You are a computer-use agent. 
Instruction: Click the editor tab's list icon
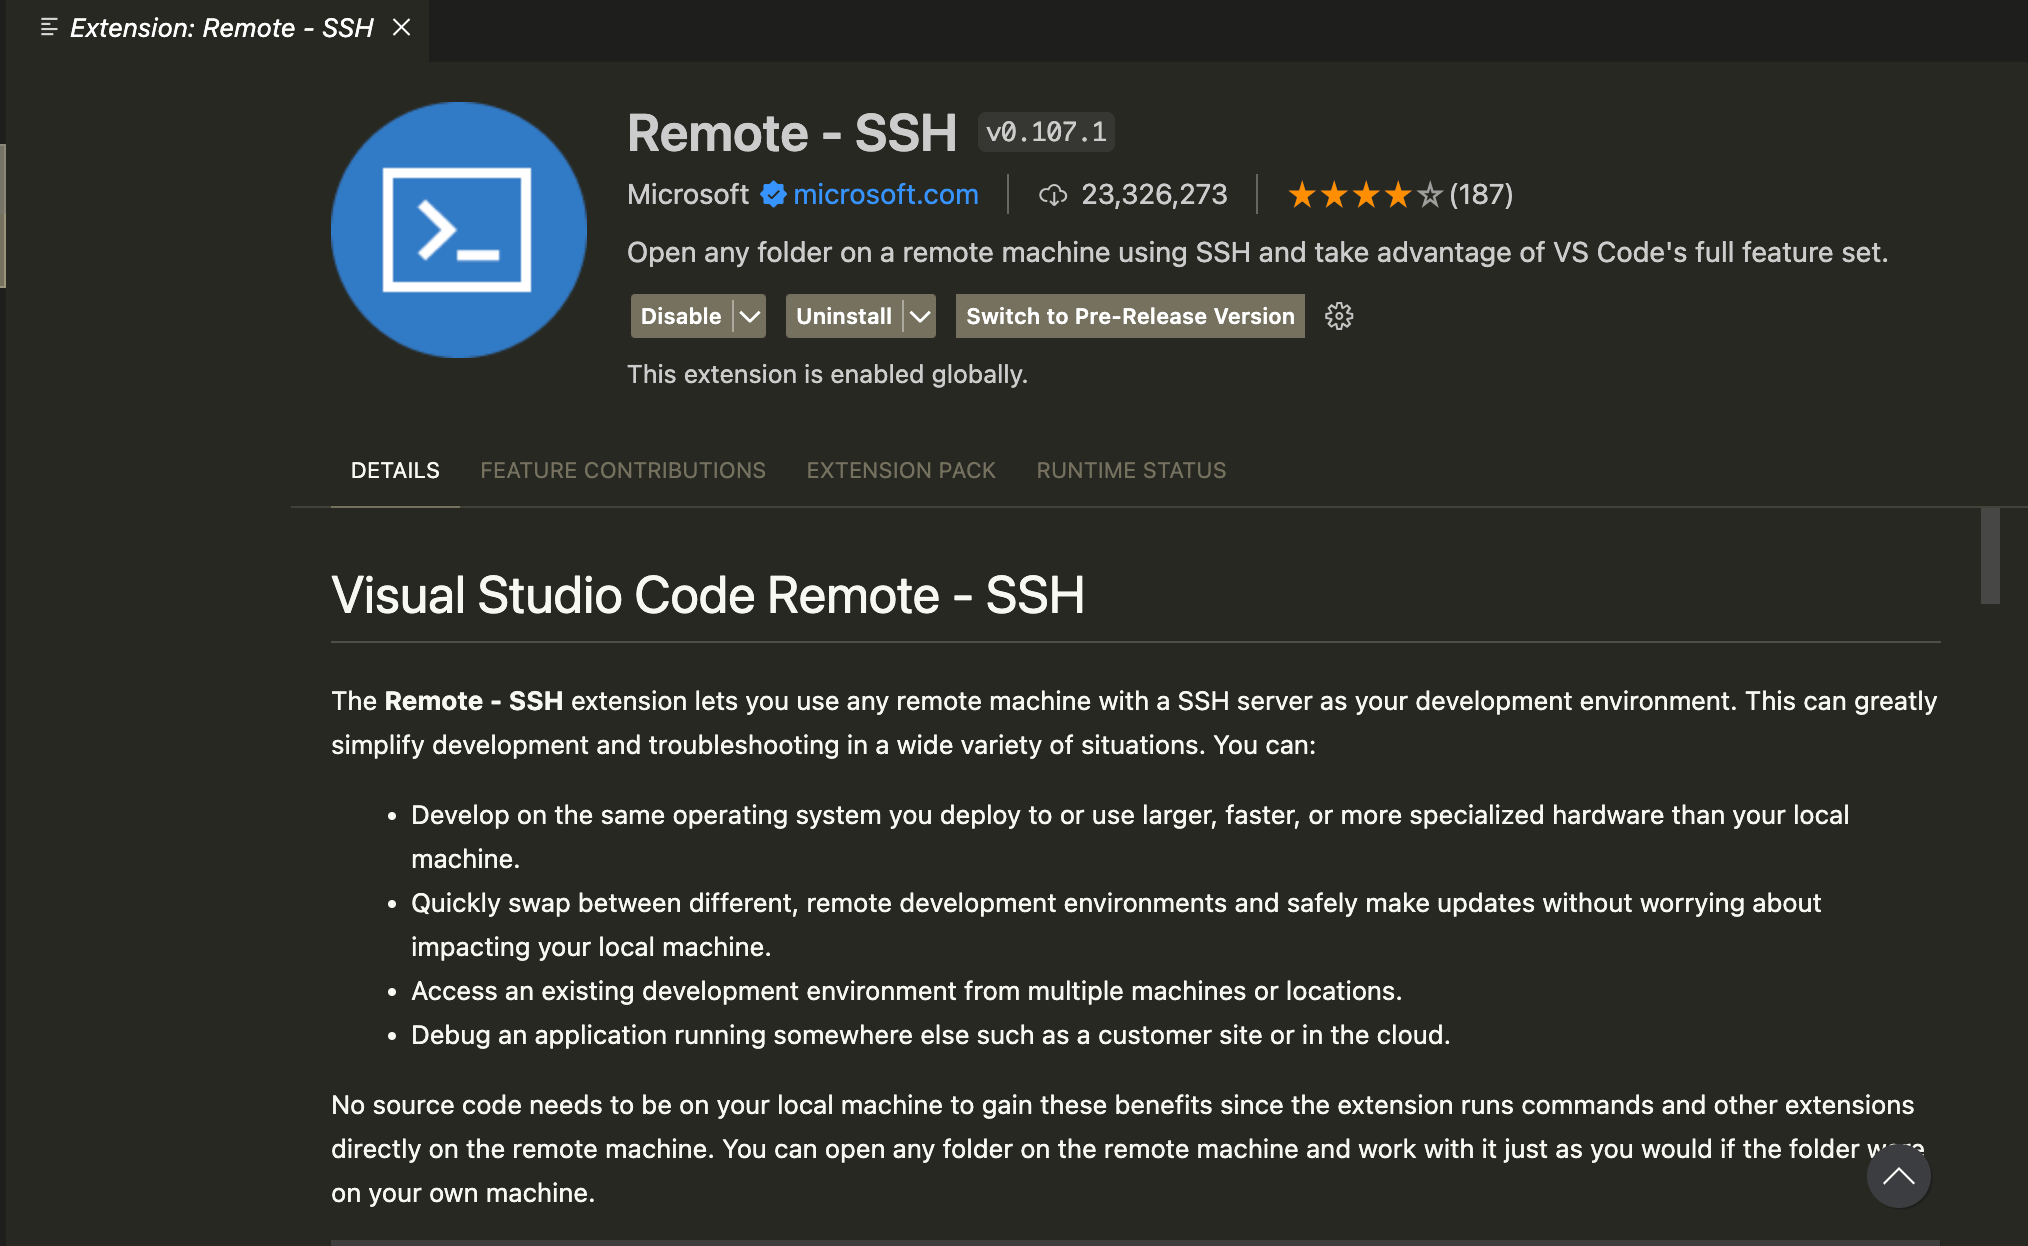(48, 27)
